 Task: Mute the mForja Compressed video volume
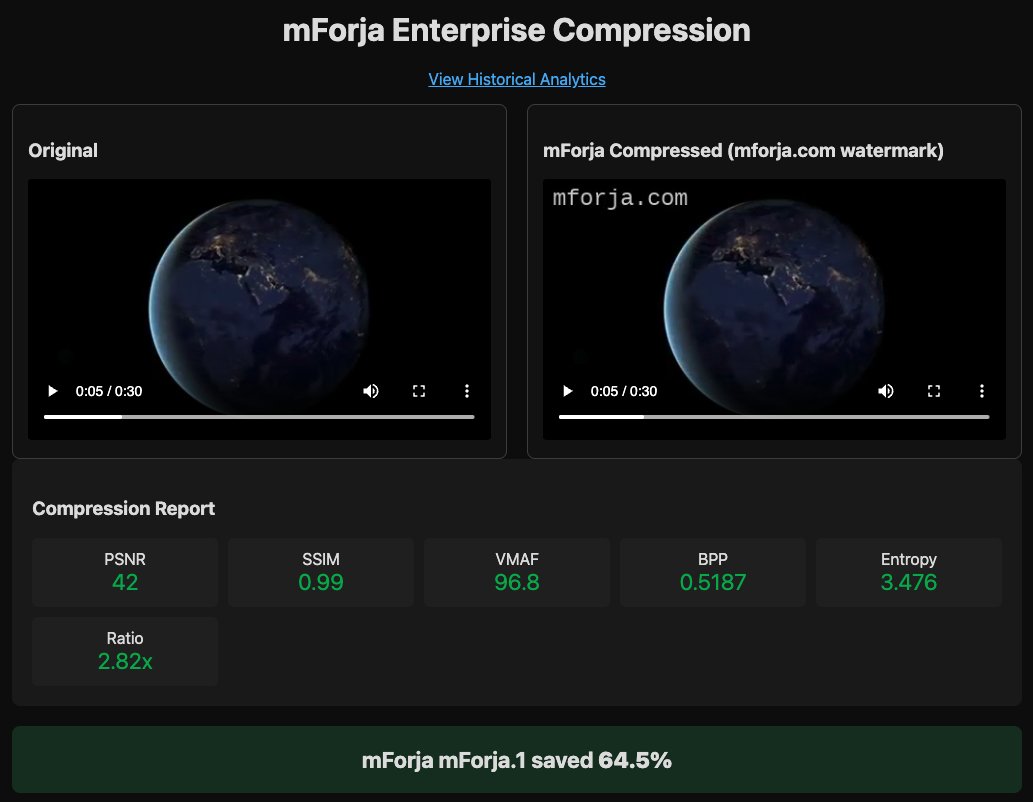click(886, 391)
